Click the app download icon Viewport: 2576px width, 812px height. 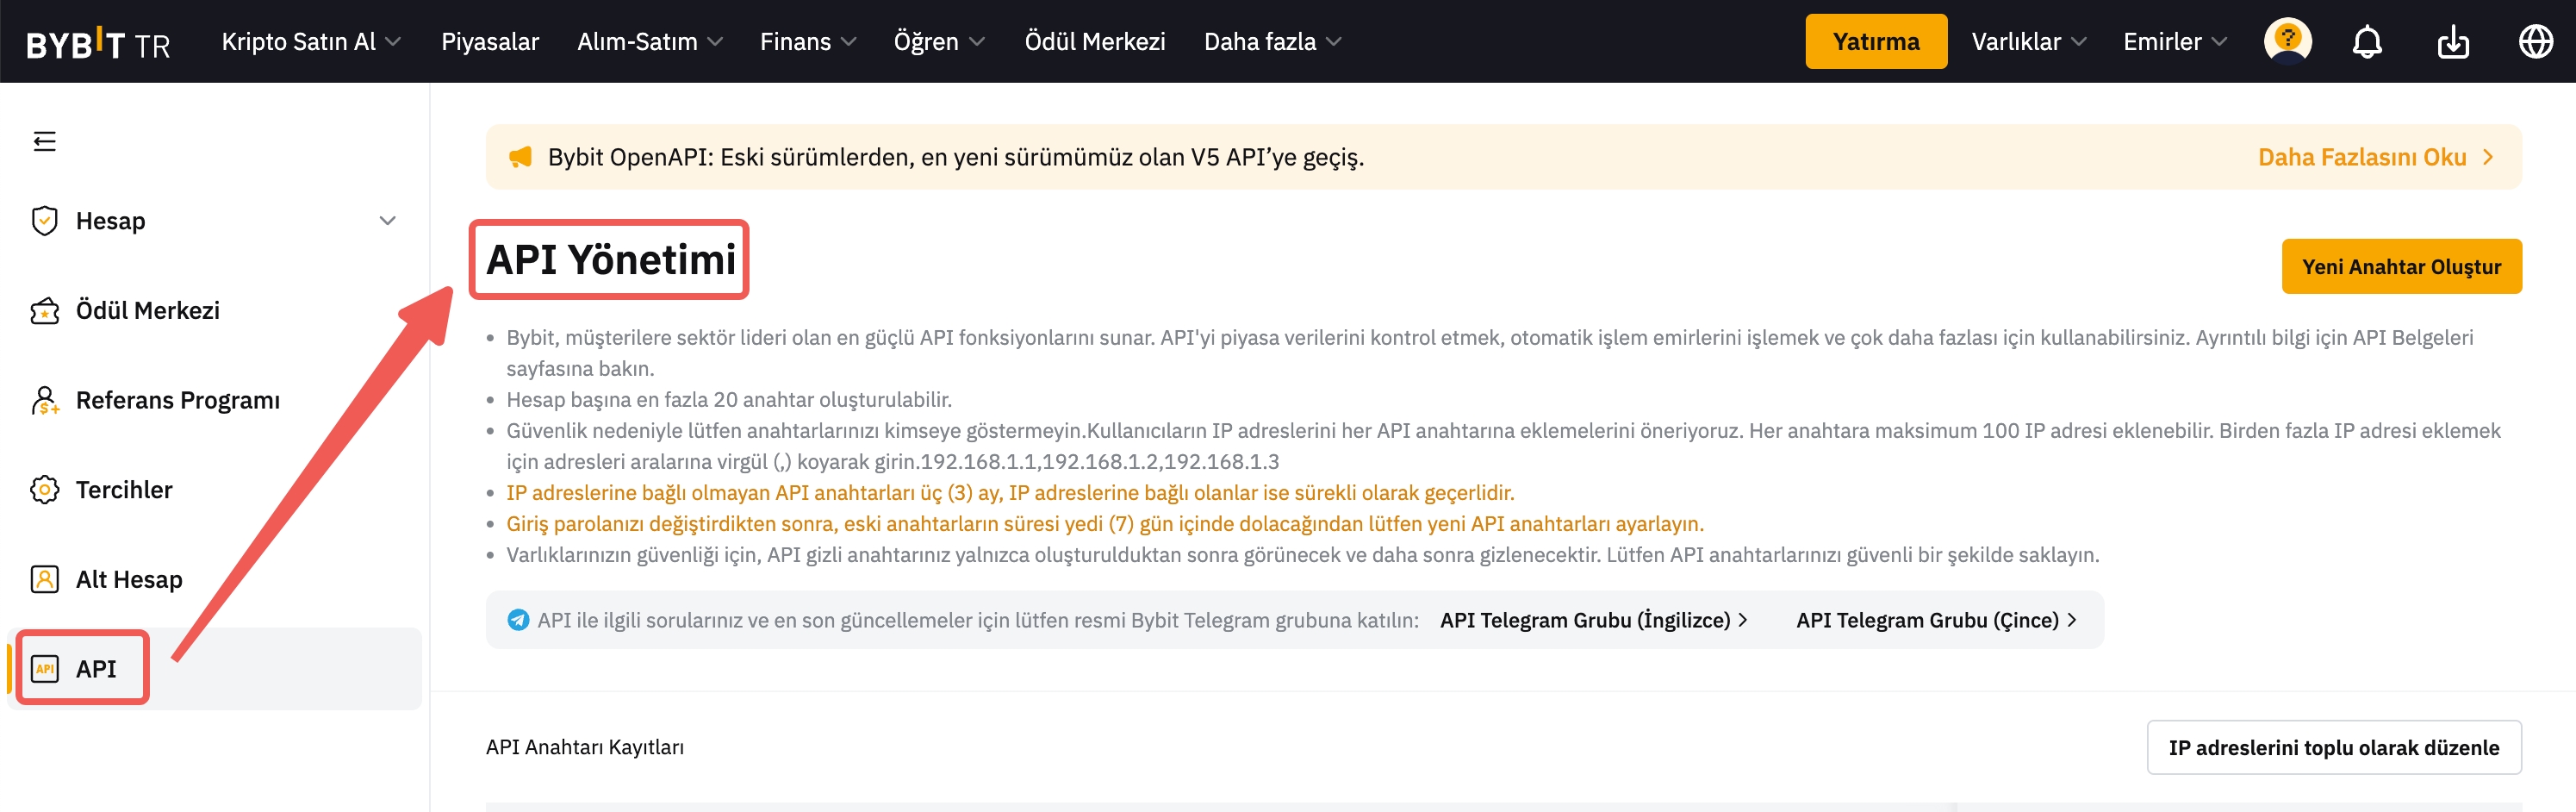(x=2452, y=42)
